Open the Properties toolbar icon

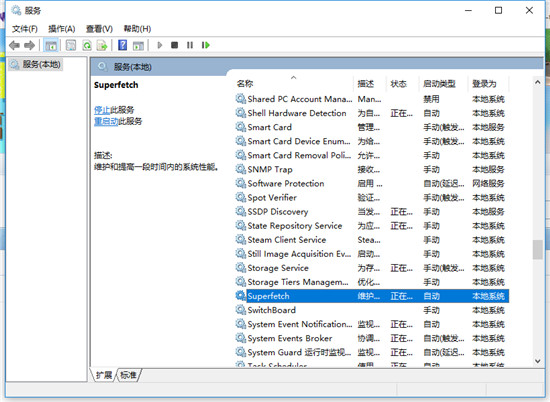point(71,45)
